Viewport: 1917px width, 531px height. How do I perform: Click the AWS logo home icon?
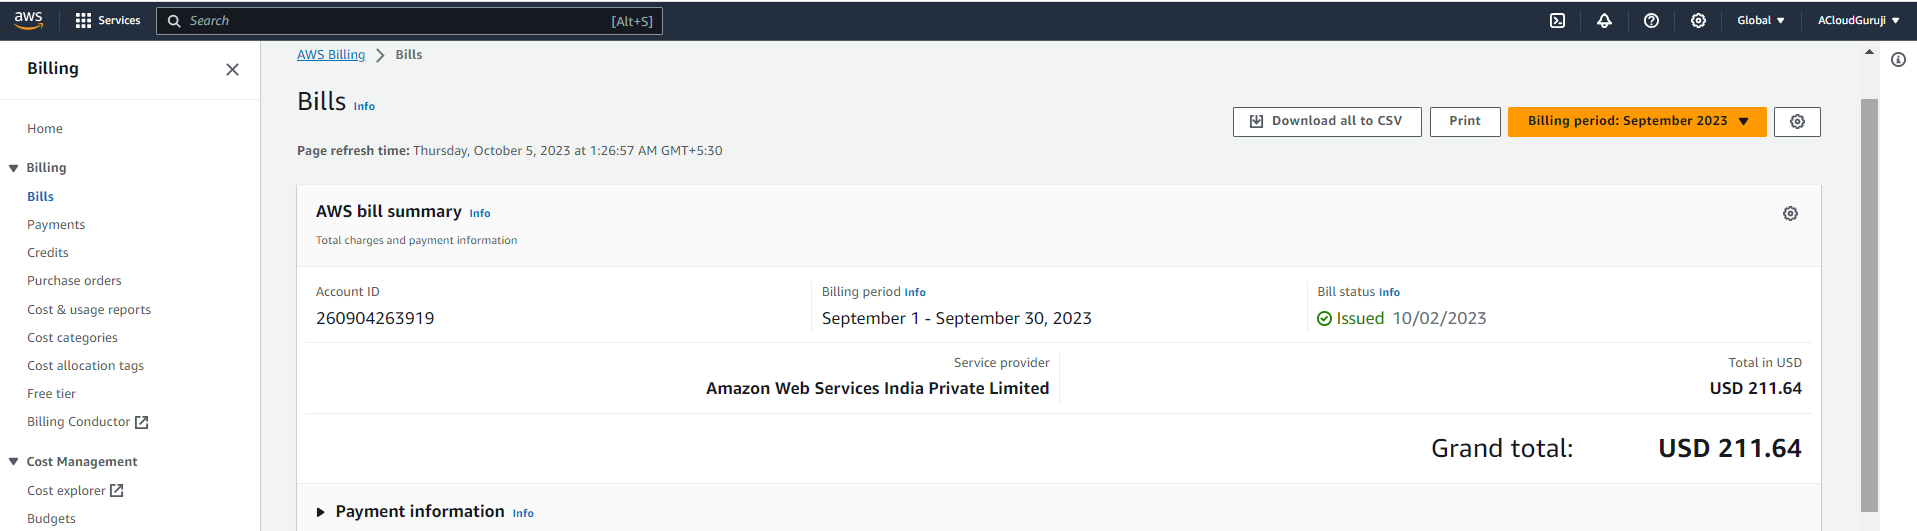point(29,20)
